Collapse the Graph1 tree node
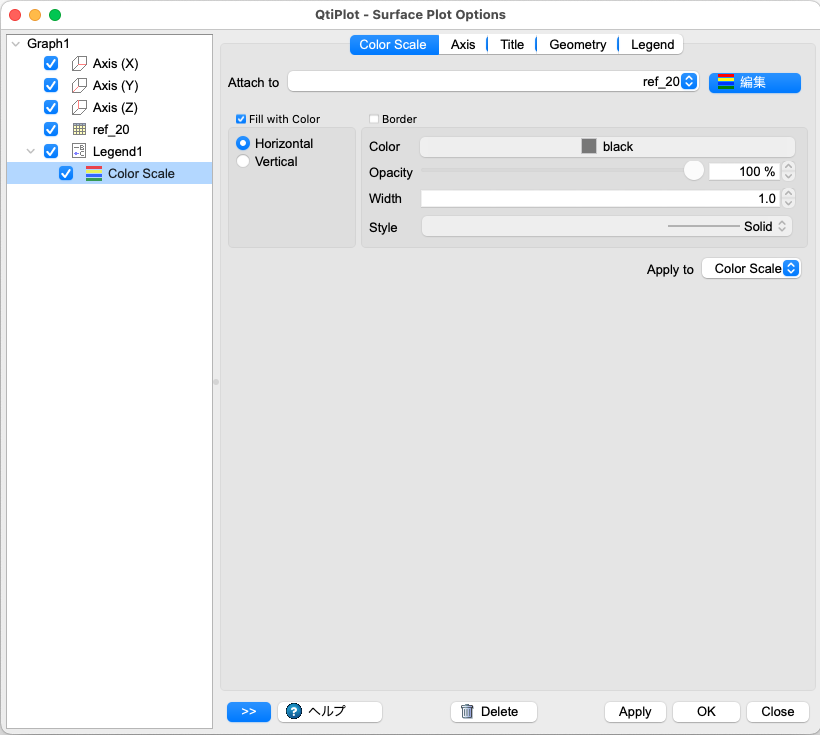 point(16,43)
